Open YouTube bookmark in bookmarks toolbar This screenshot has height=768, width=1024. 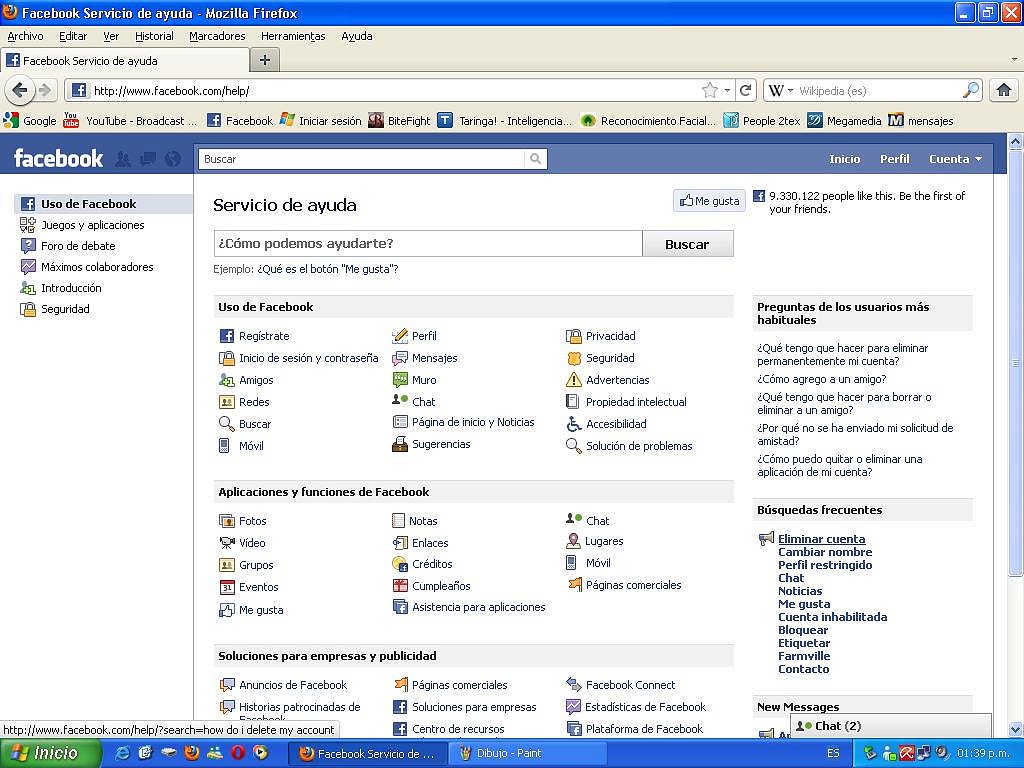coord(129,120)
